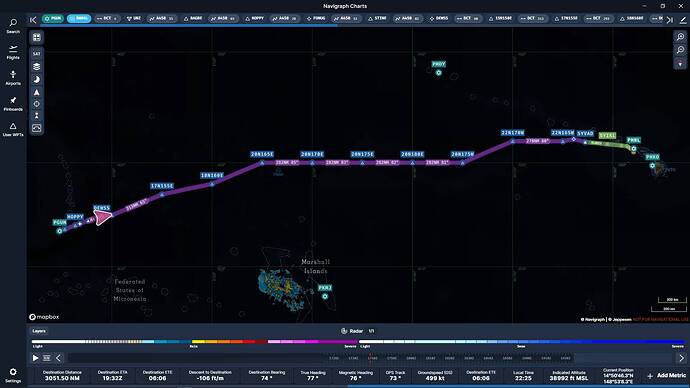Toggle the aircraft position arrow icon

pyautogui.click(x=37, y=92)
